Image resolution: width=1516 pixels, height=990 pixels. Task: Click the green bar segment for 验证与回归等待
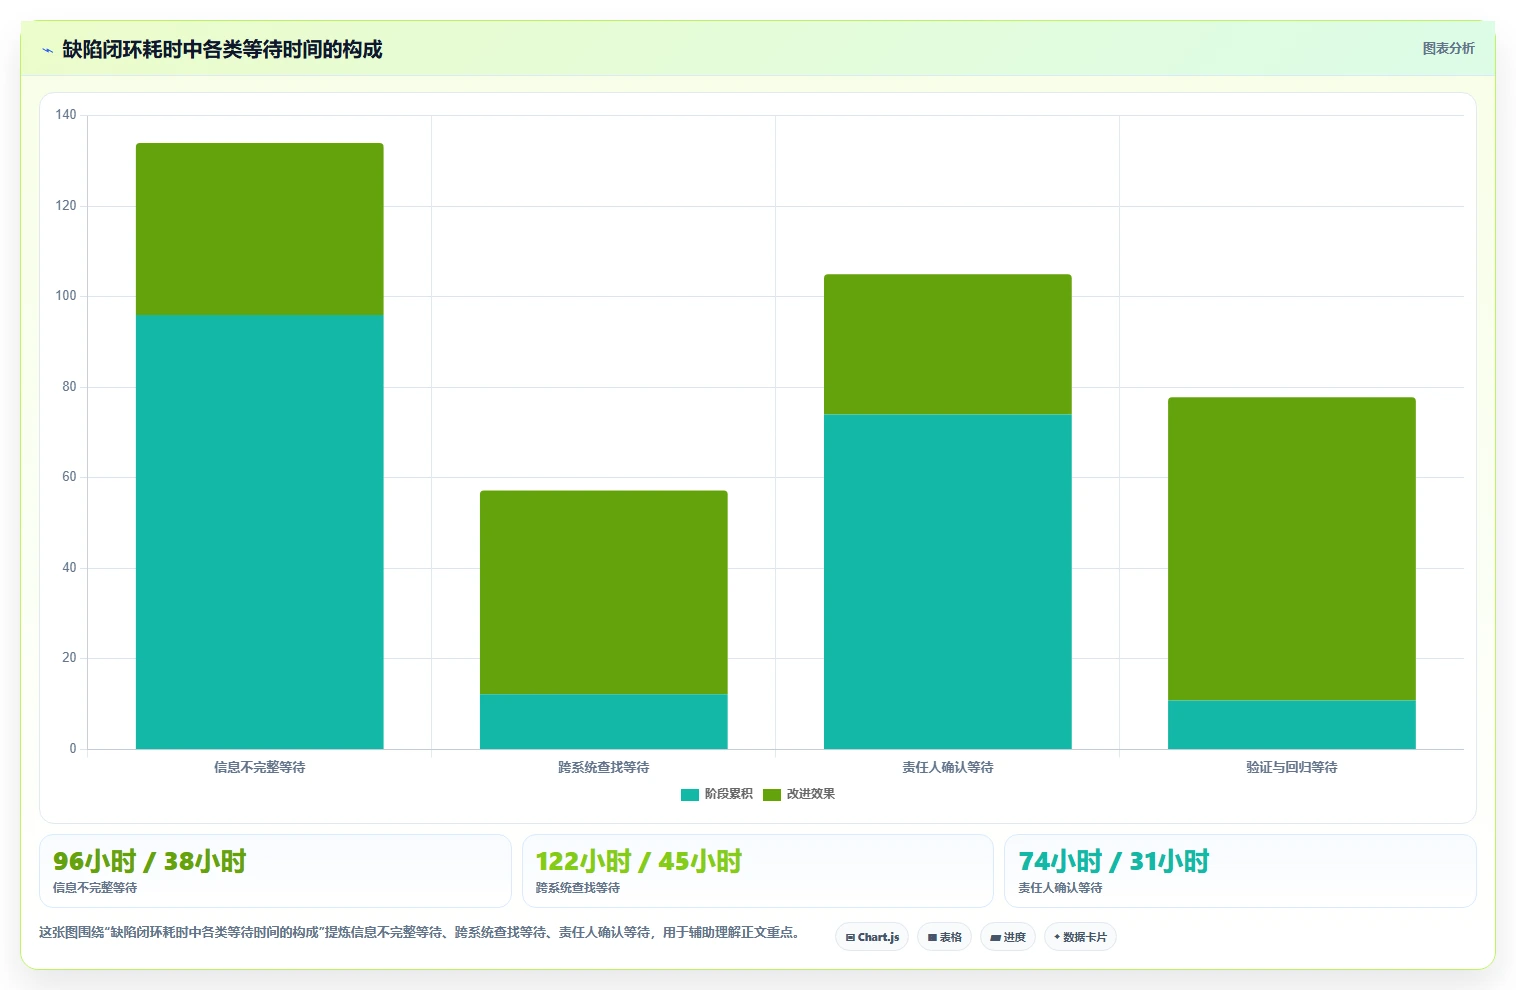1292,549
